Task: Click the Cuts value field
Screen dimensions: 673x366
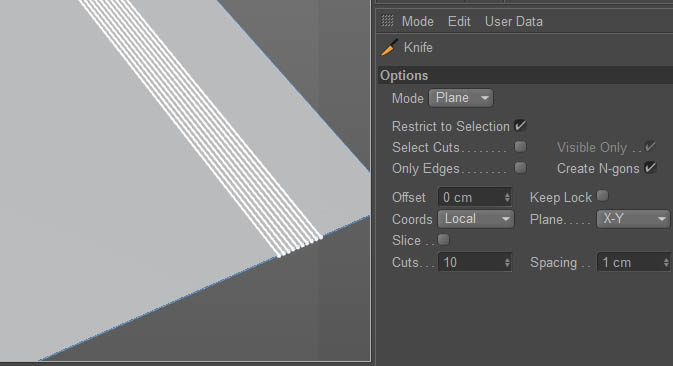Action: pyautogui.click(x=475, y=262)
